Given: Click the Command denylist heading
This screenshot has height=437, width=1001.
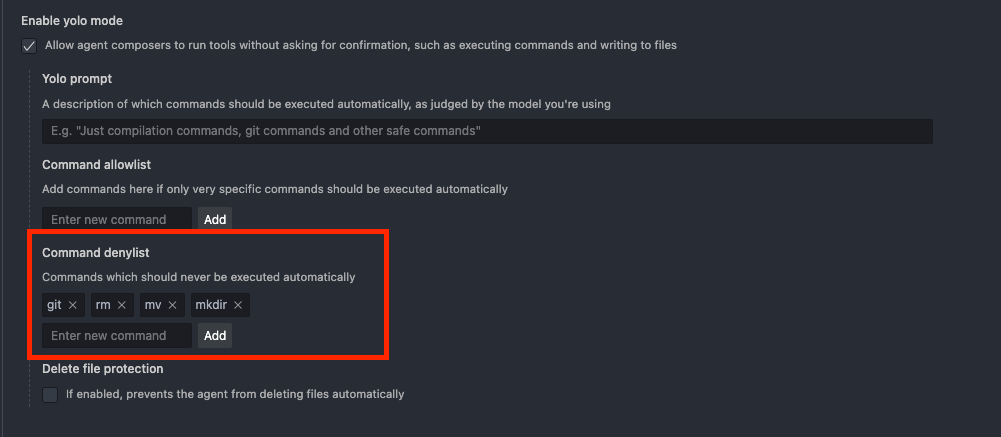Looking at the screenshot, I should tap(95, 253).
